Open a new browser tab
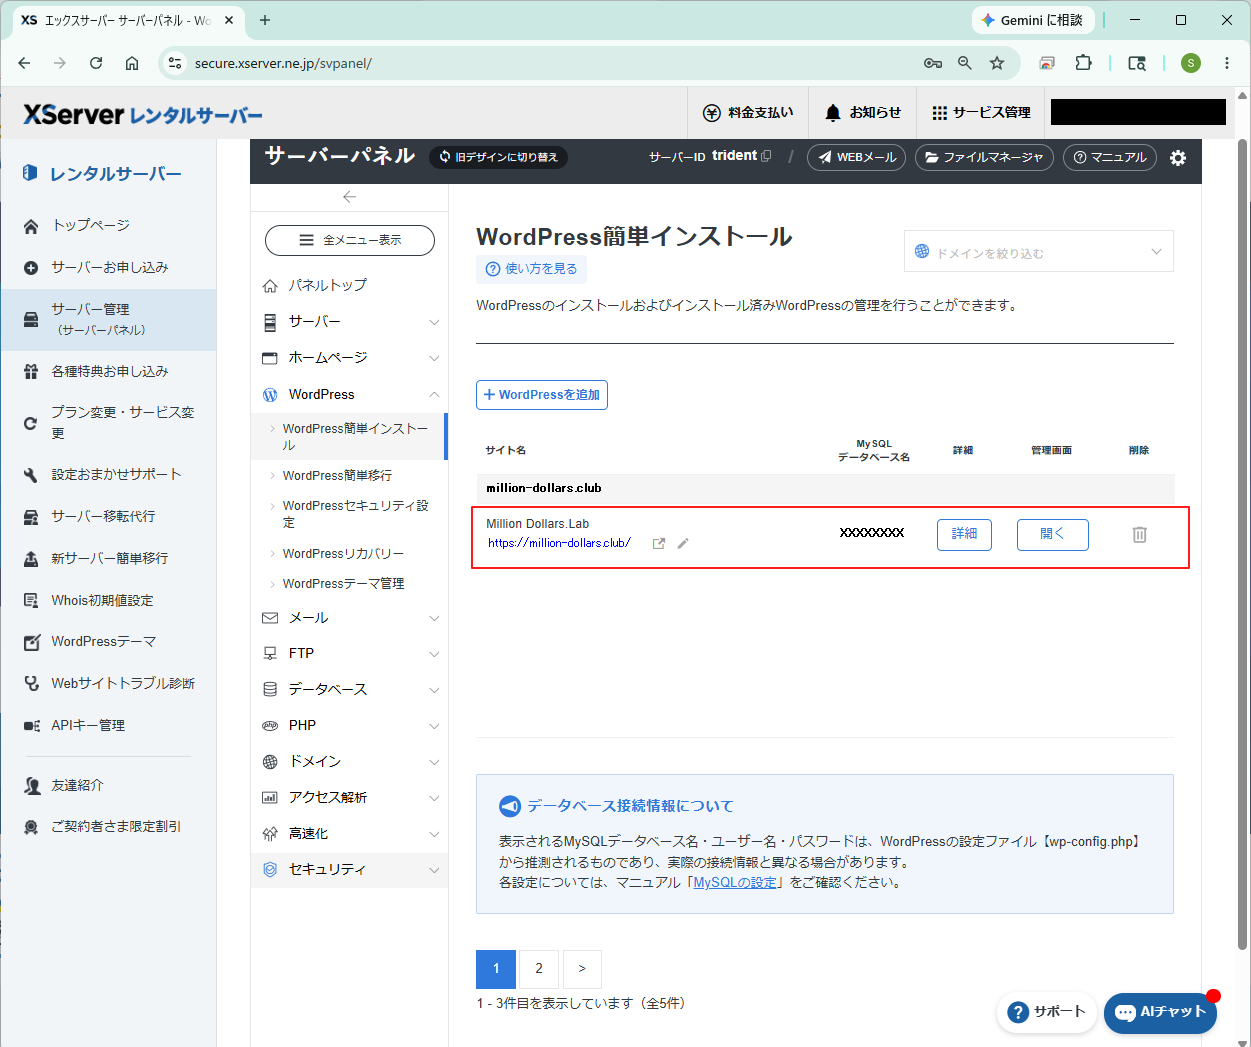Image resolution: width=1251 pixels, height=1047 pixels. click(x=265, y=20)
